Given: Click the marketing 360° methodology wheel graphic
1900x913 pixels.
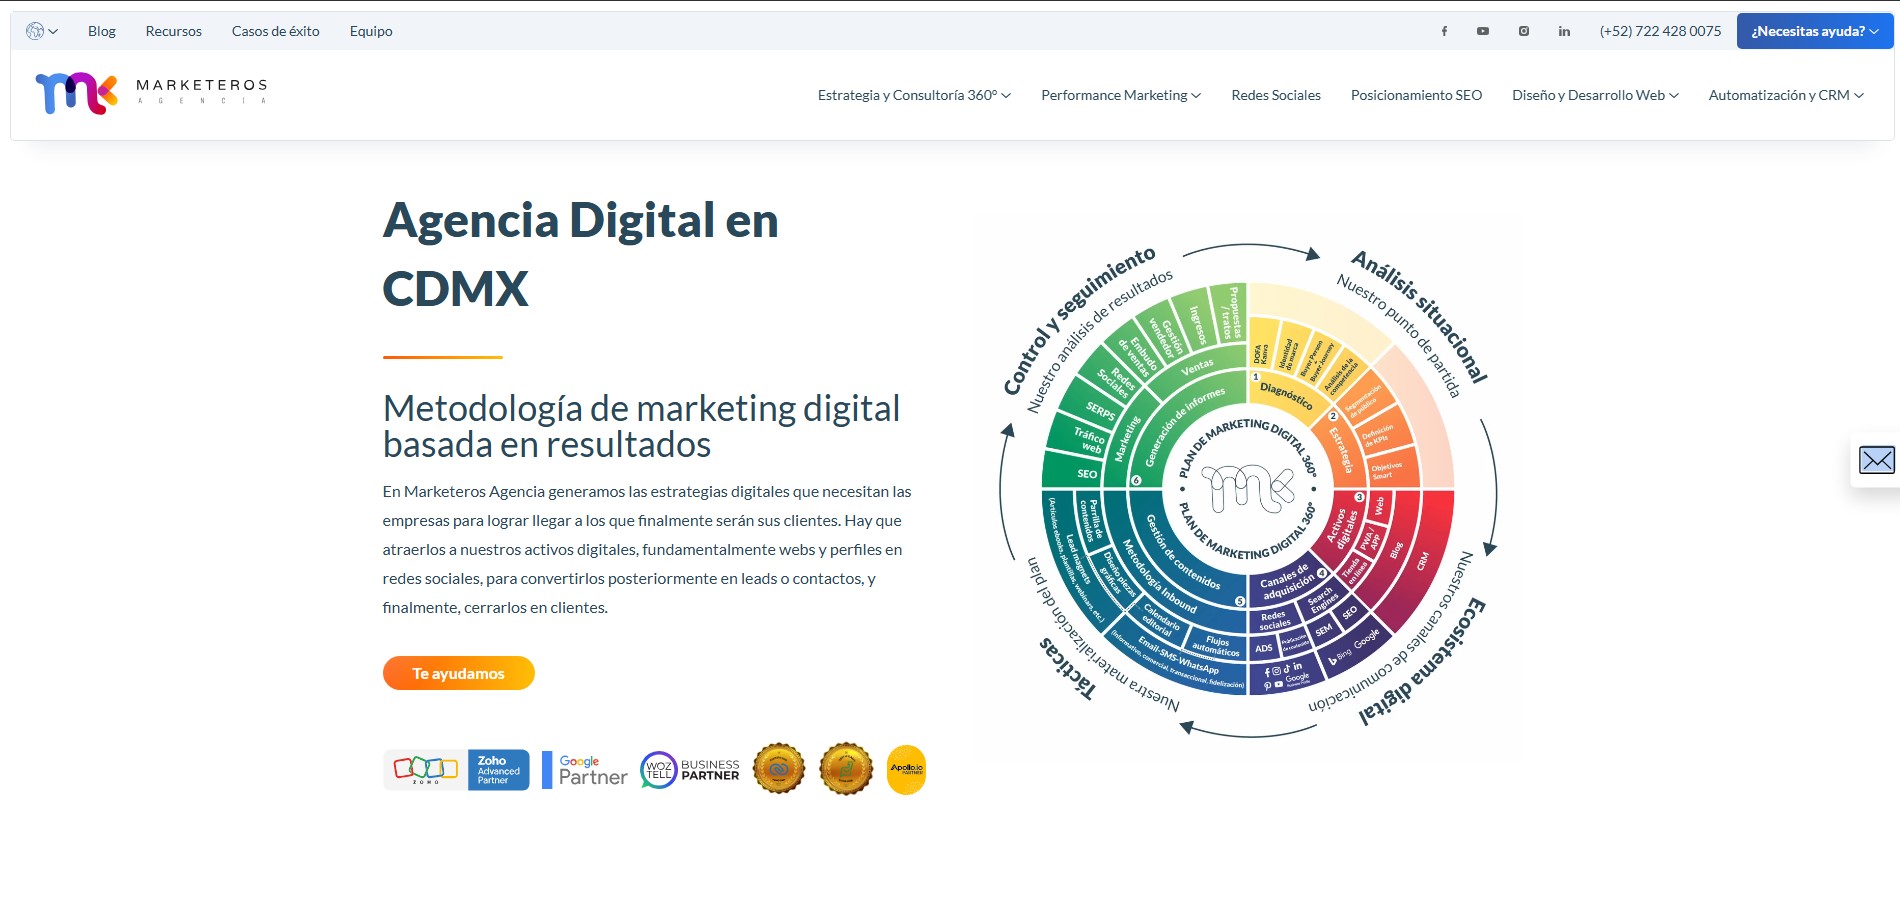Looking at the screenshot, I should pyautogui.click(x=1248, y=490).
